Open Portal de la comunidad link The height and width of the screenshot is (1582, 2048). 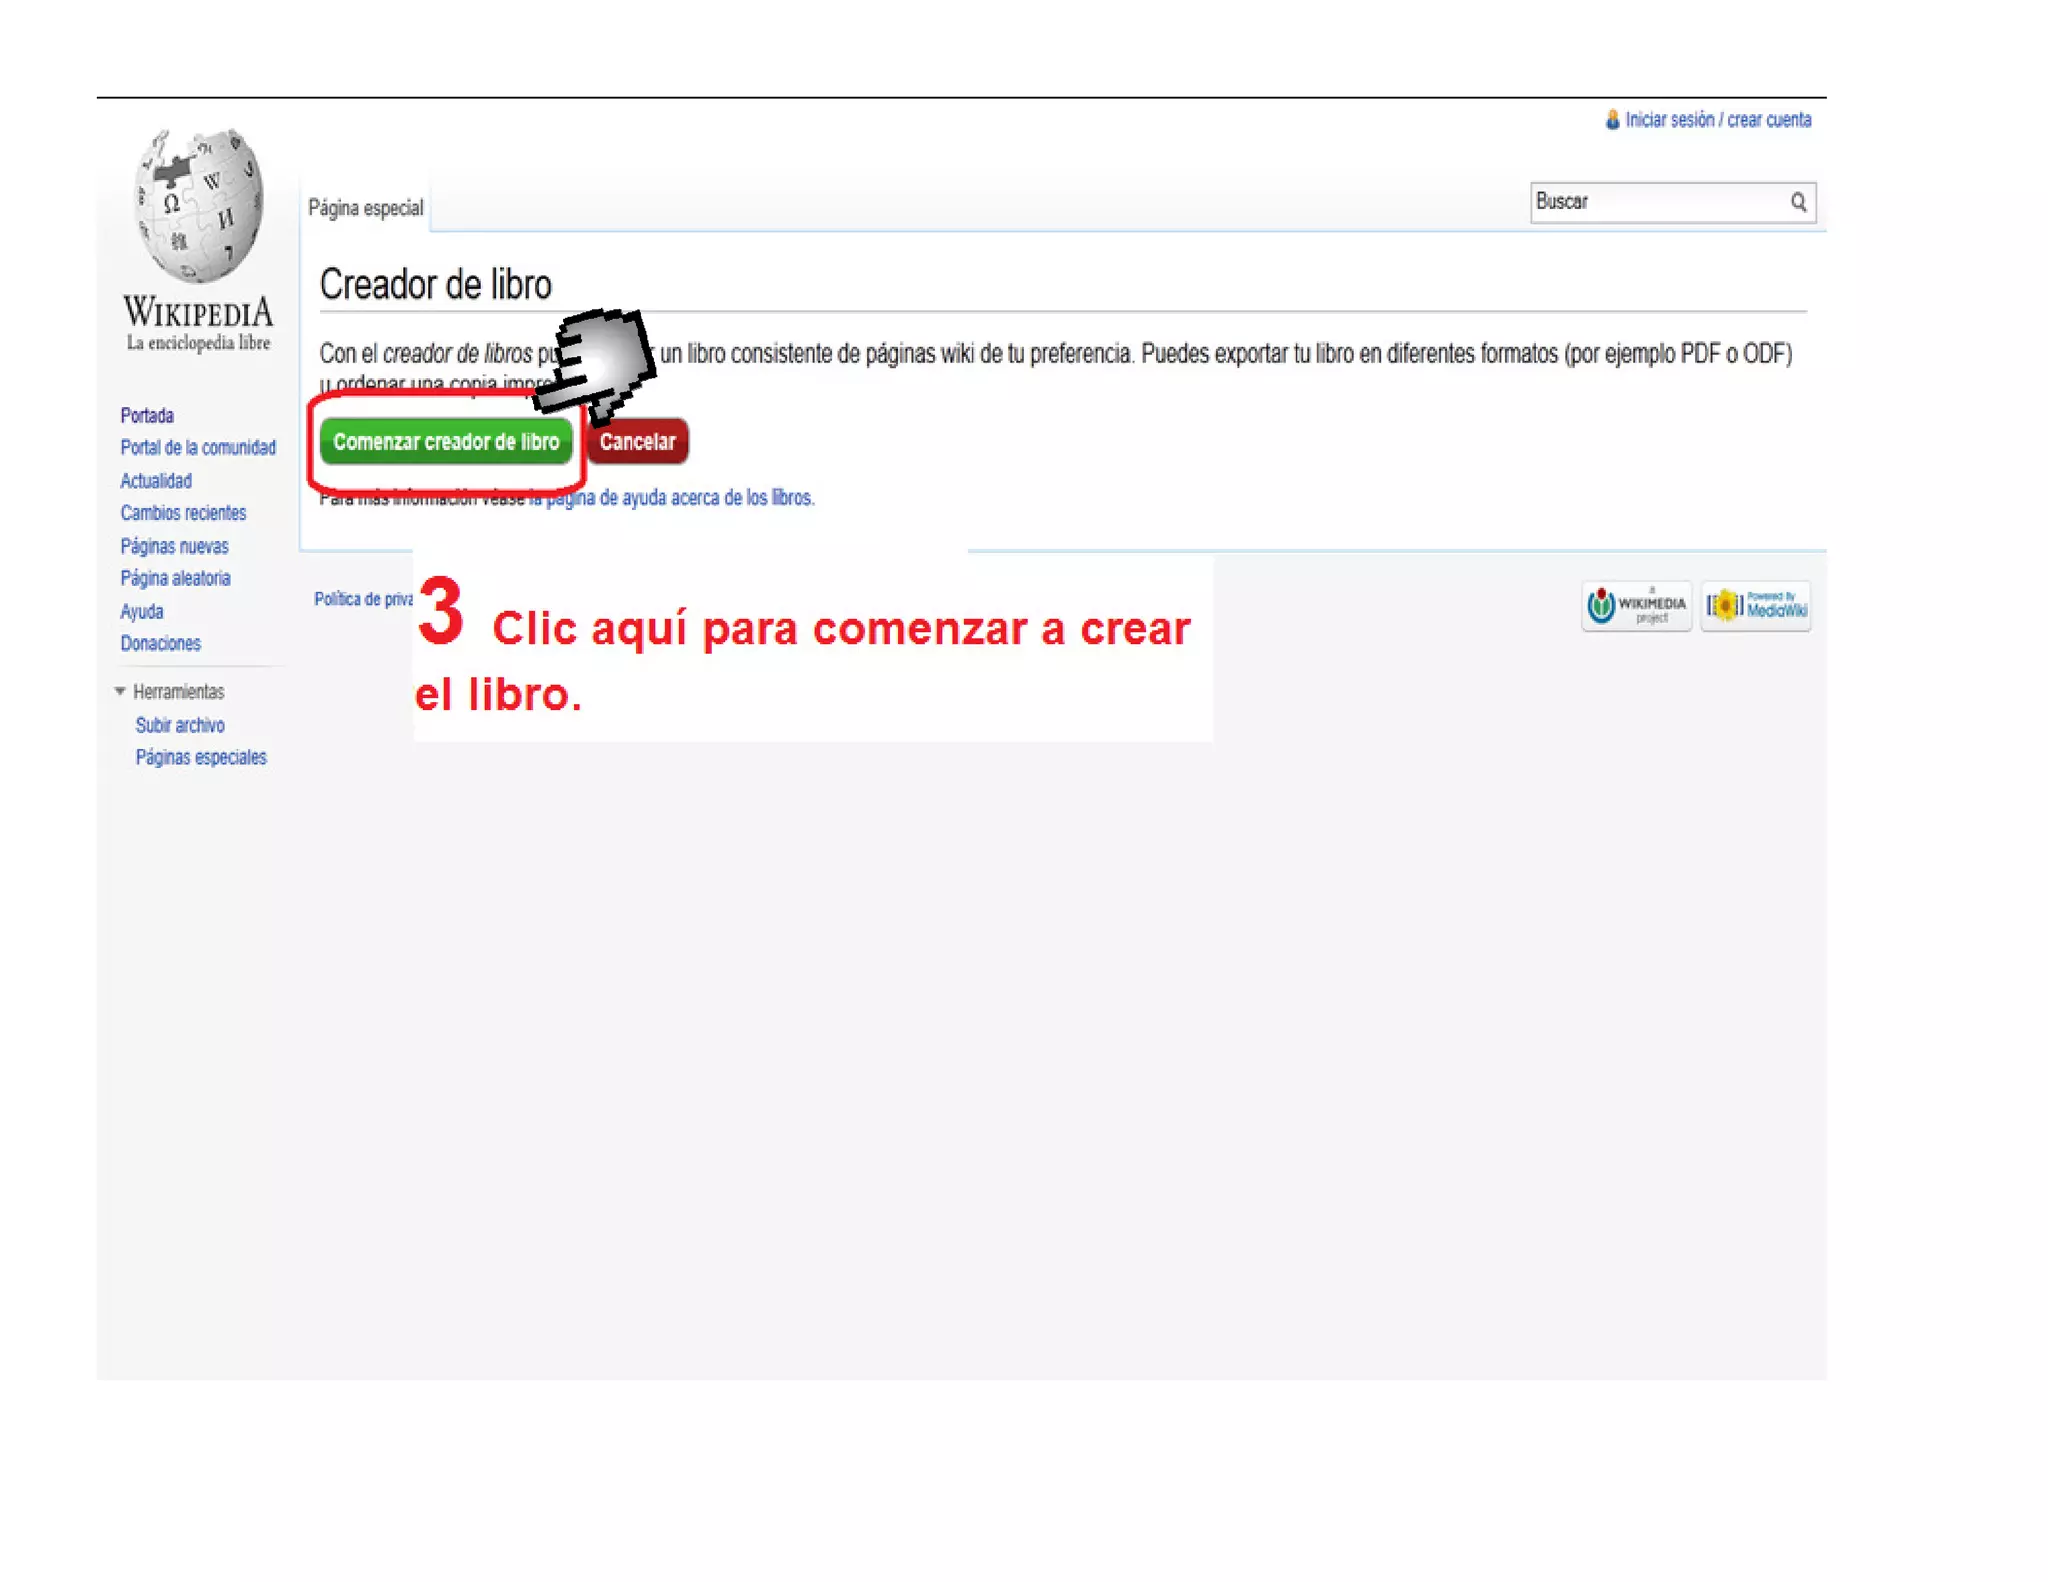point(198,448)
